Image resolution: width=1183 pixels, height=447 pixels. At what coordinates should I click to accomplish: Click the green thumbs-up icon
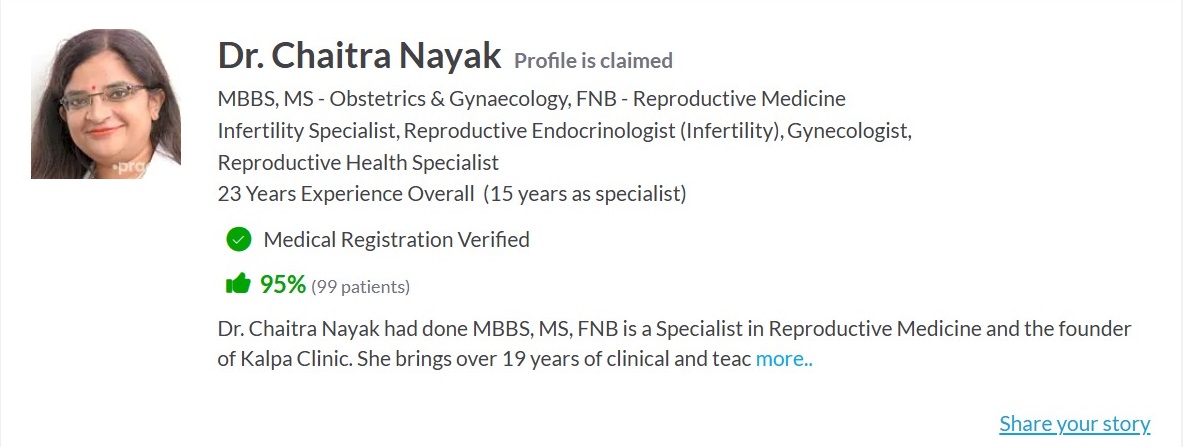(238, 284)
